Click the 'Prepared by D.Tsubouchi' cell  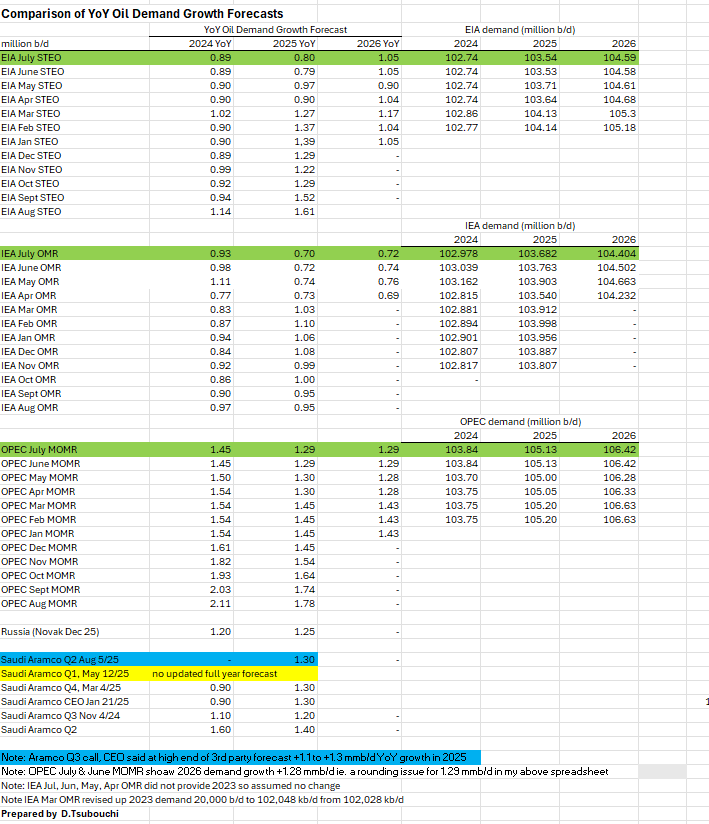(60, 813)
